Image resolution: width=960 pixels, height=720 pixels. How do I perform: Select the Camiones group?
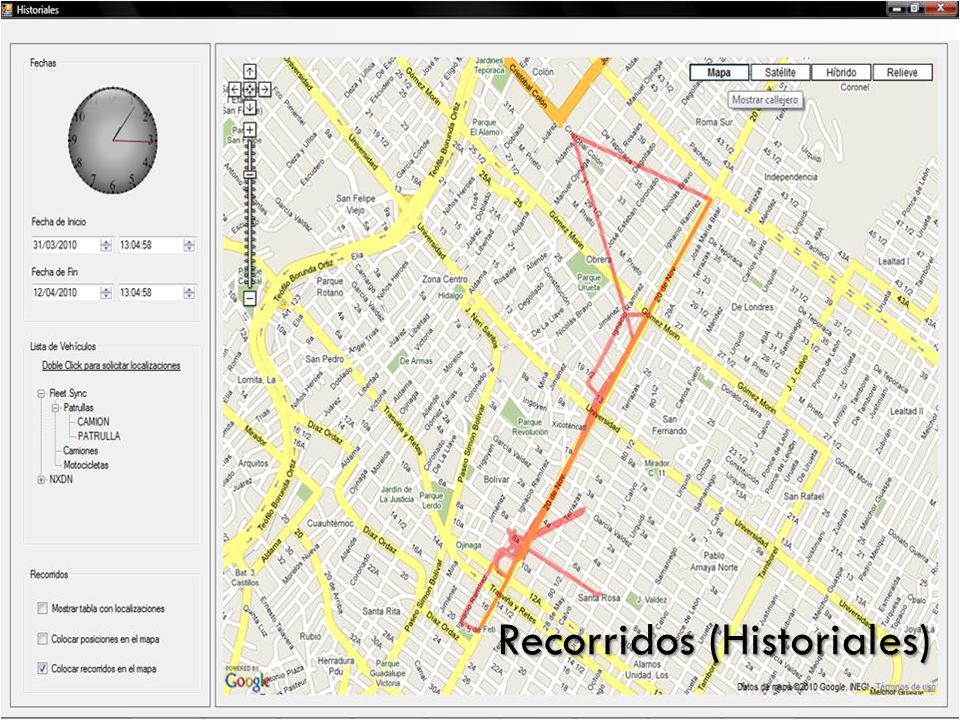80,451
